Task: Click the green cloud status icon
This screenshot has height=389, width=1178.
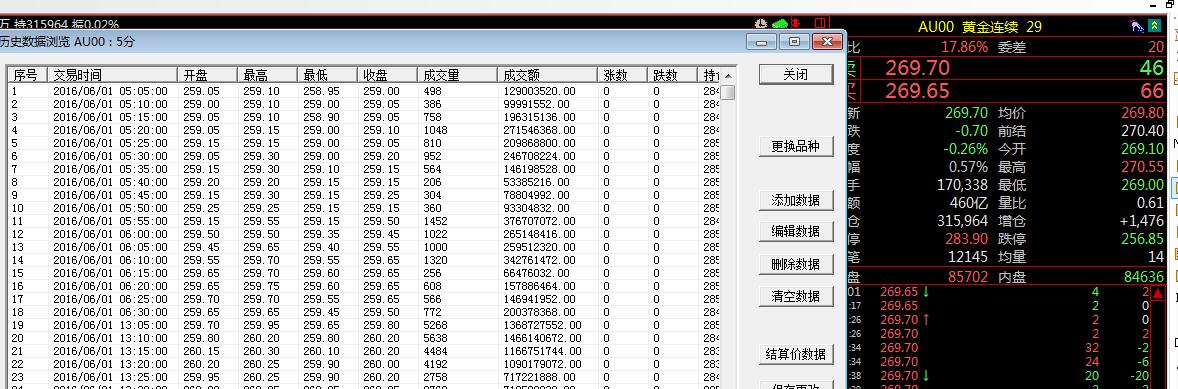Action: (781, 24)
